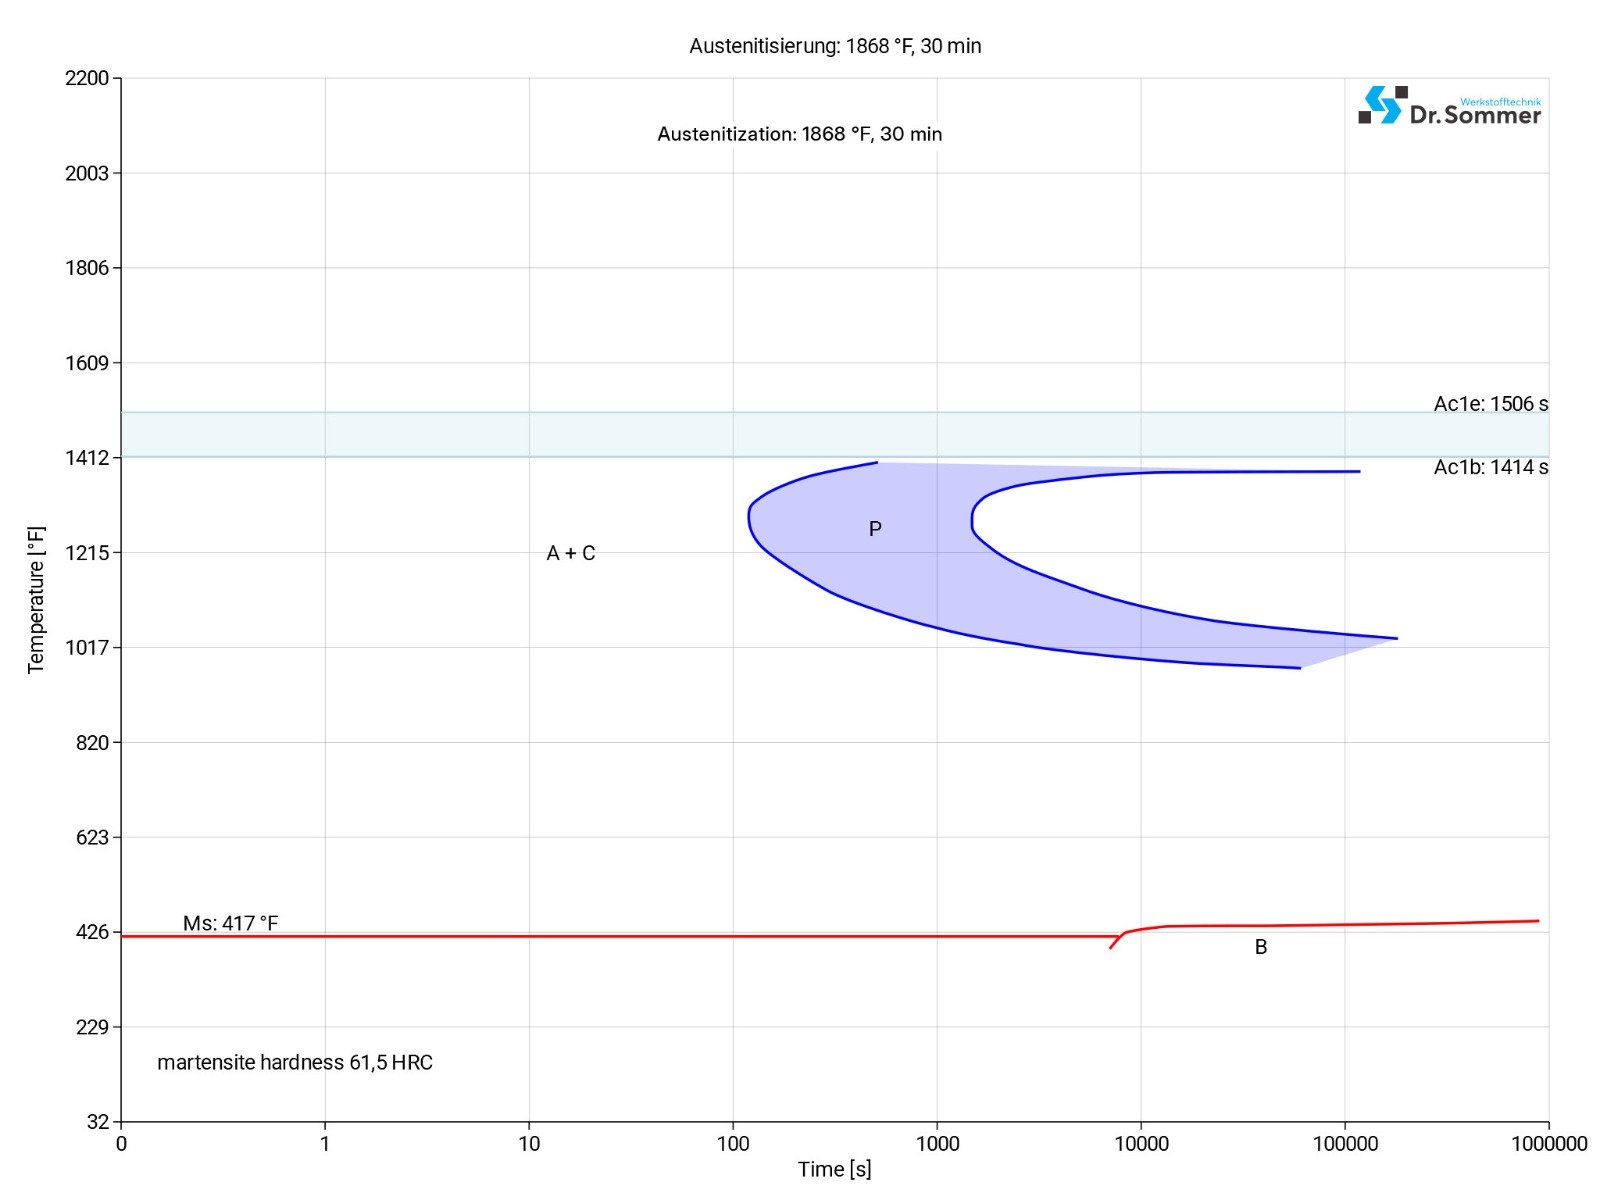The height and width of the screenshot is (1200, 1600).
Task: Click the 10000 tick on time axis
Action: [1141, 1144]
